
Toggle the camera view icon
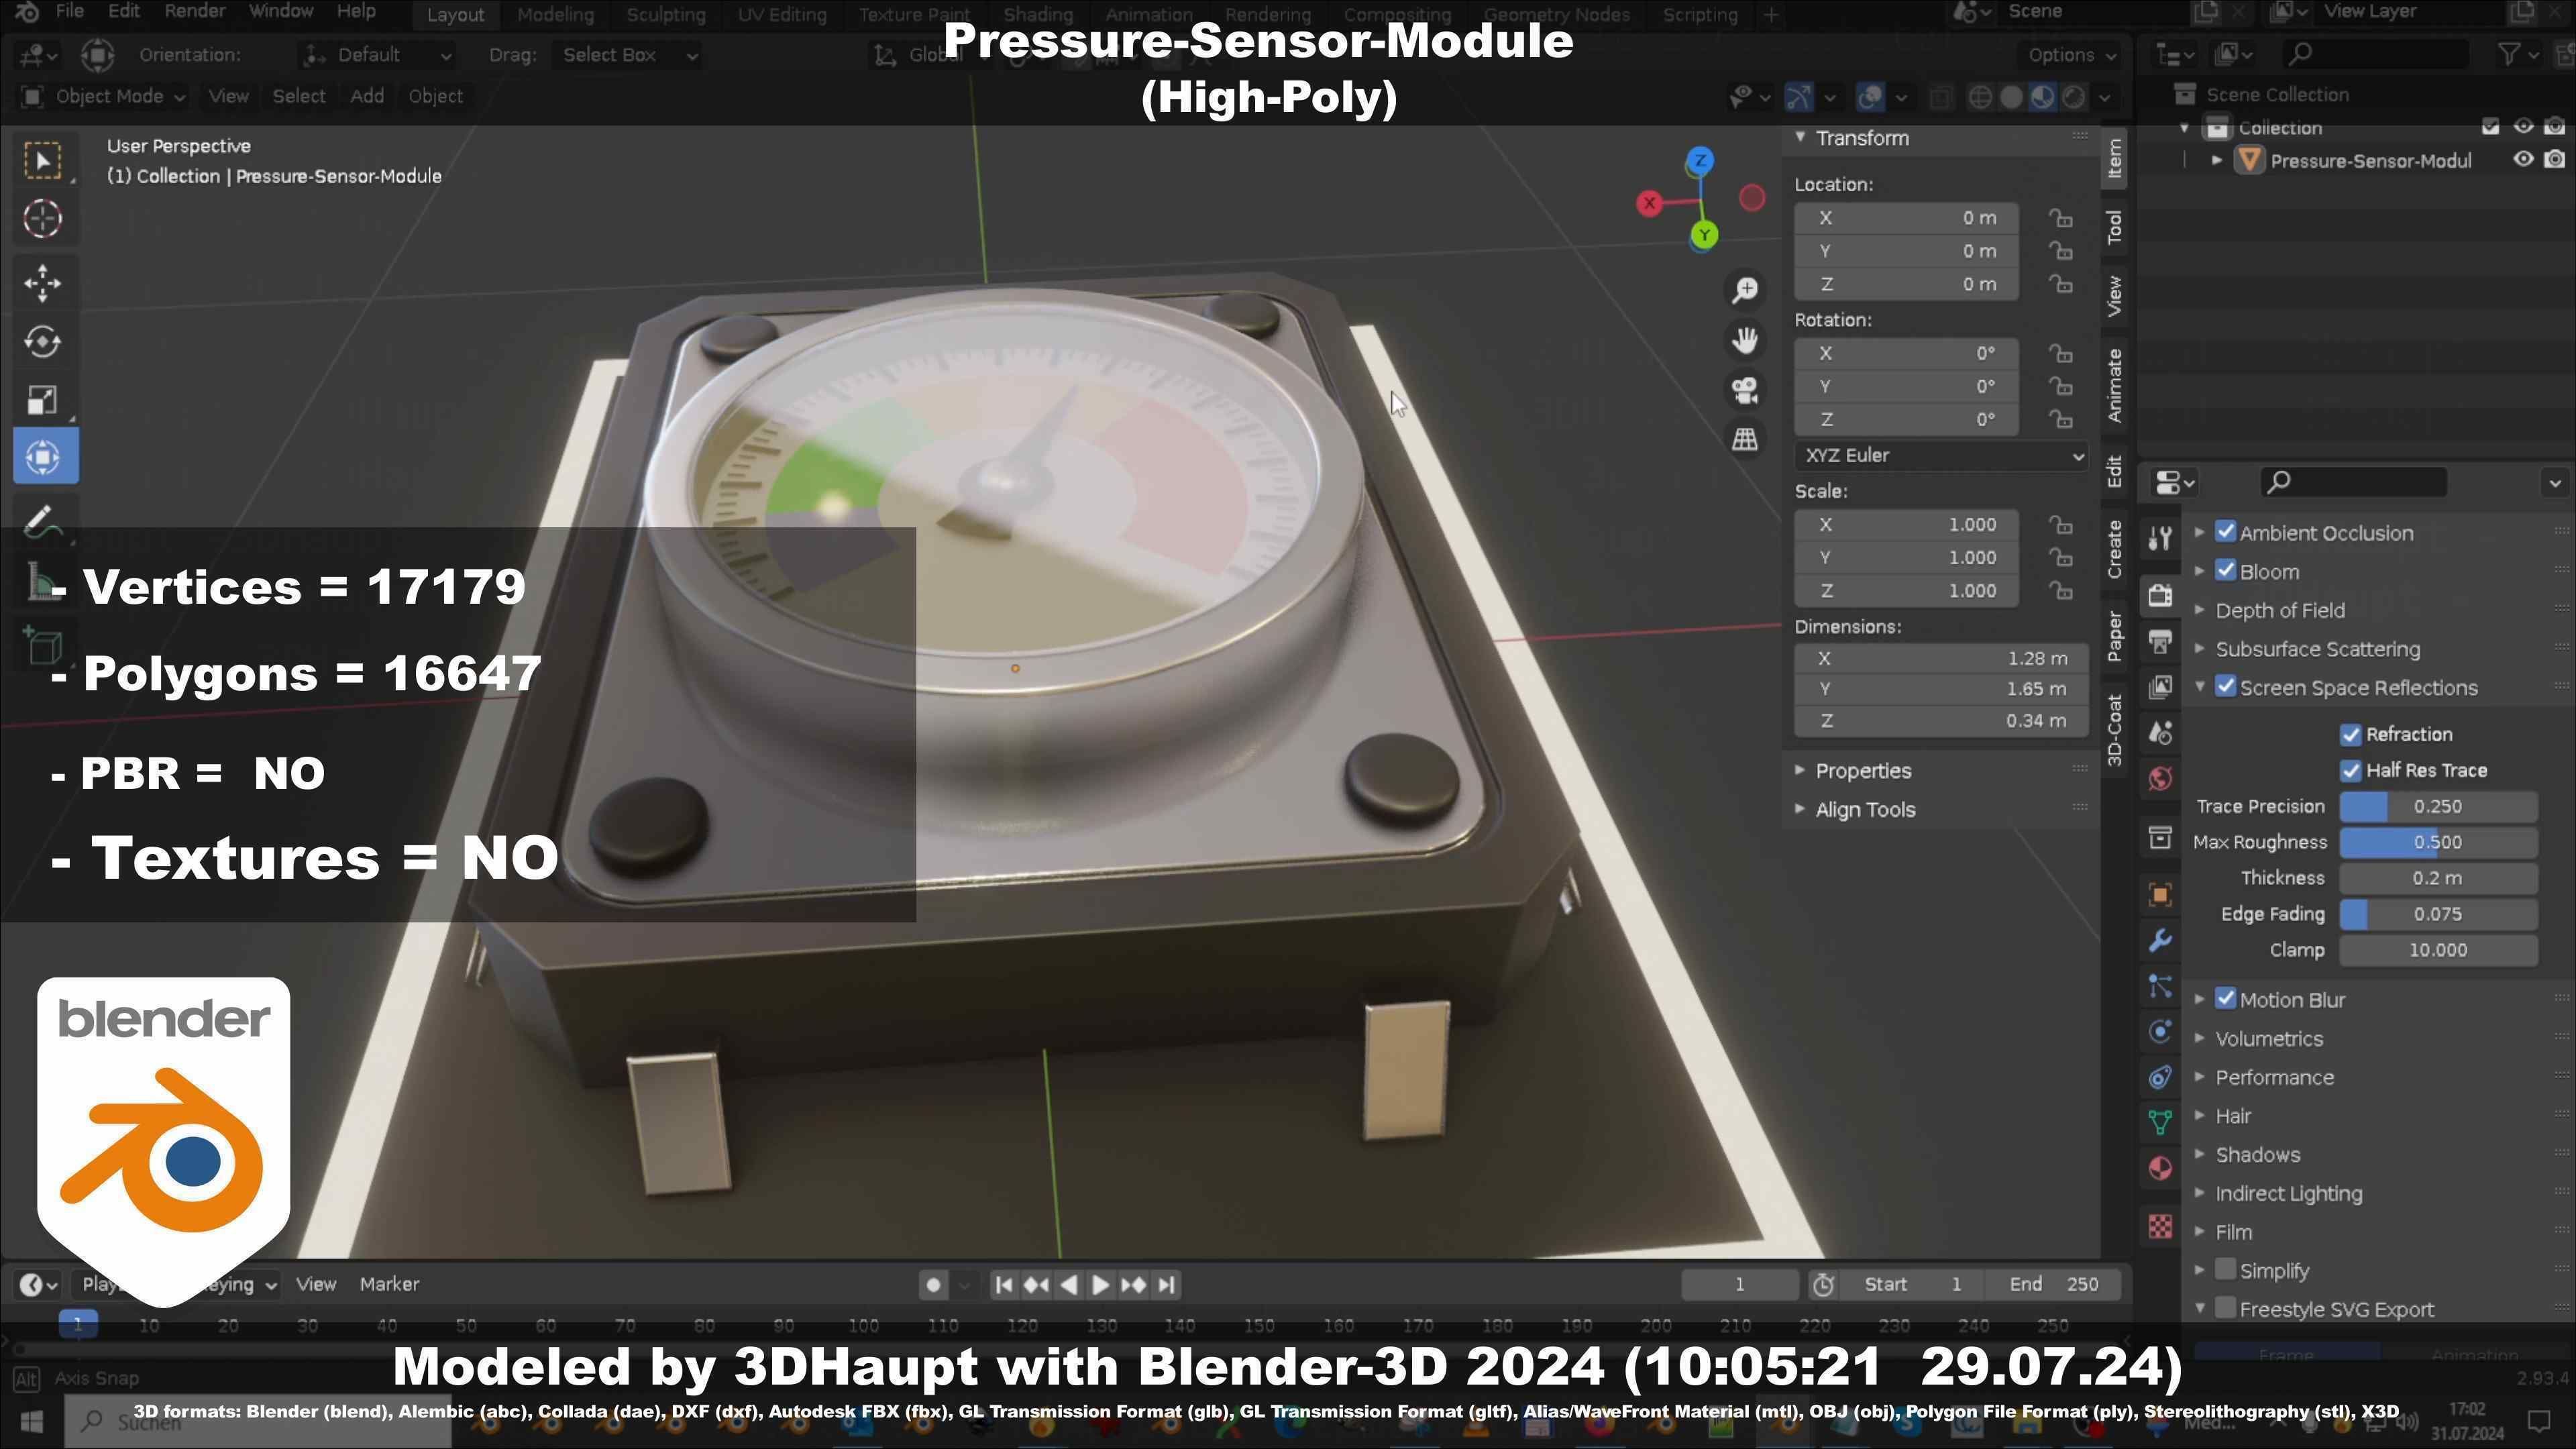[1745, 390]
